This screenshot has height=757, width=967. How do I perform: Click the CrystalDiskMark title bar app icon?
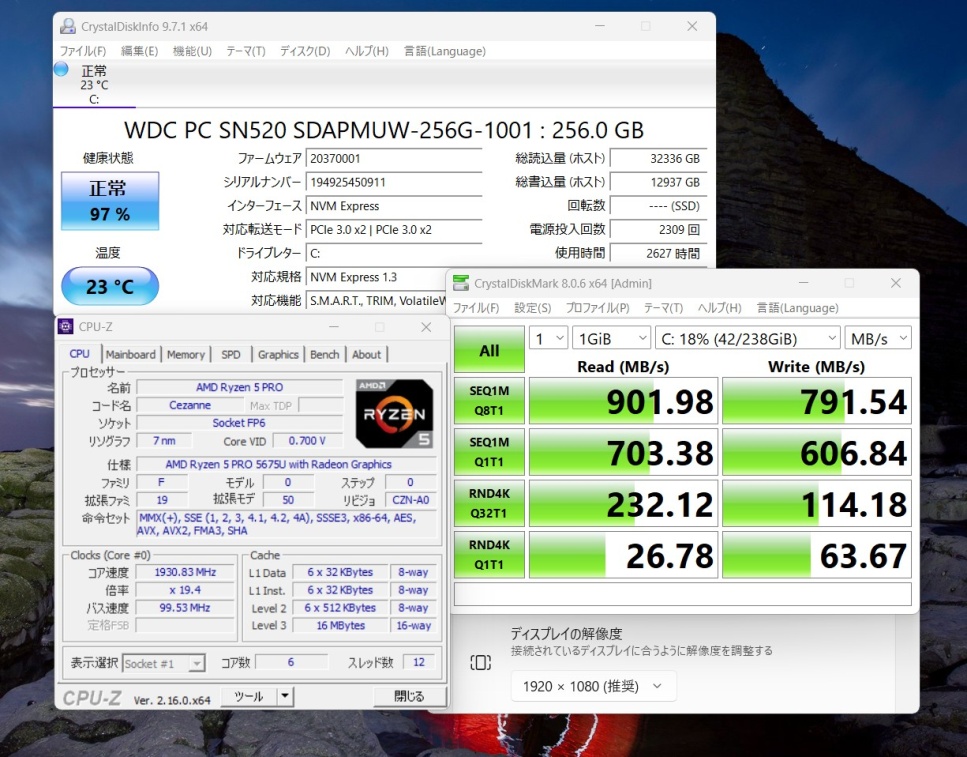point(461,283)
